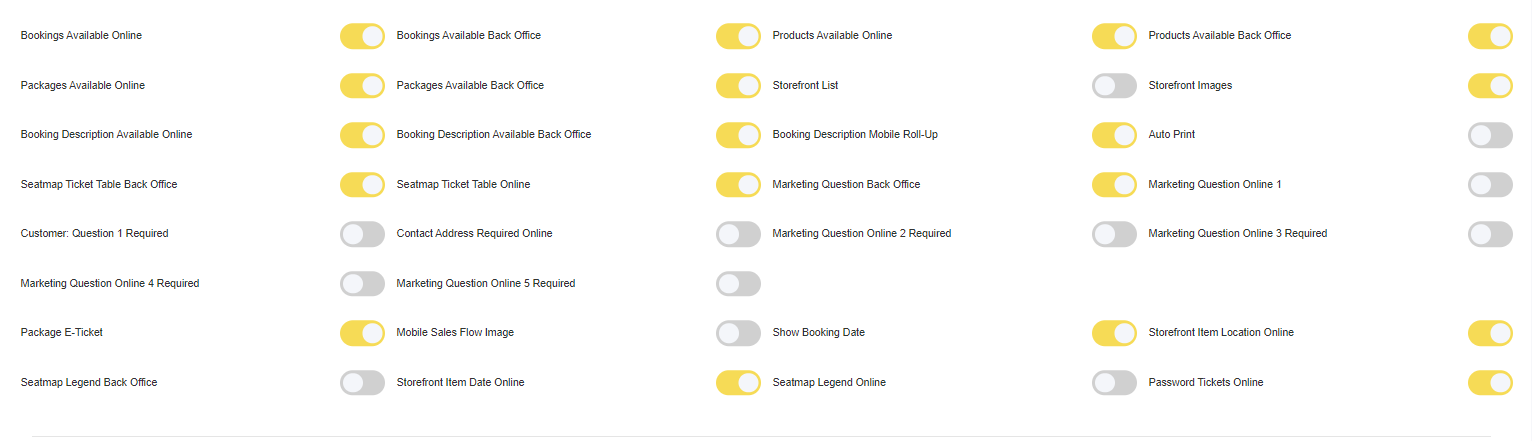Switch on Marketing Question Online 3 Required

coord(1490,234)
